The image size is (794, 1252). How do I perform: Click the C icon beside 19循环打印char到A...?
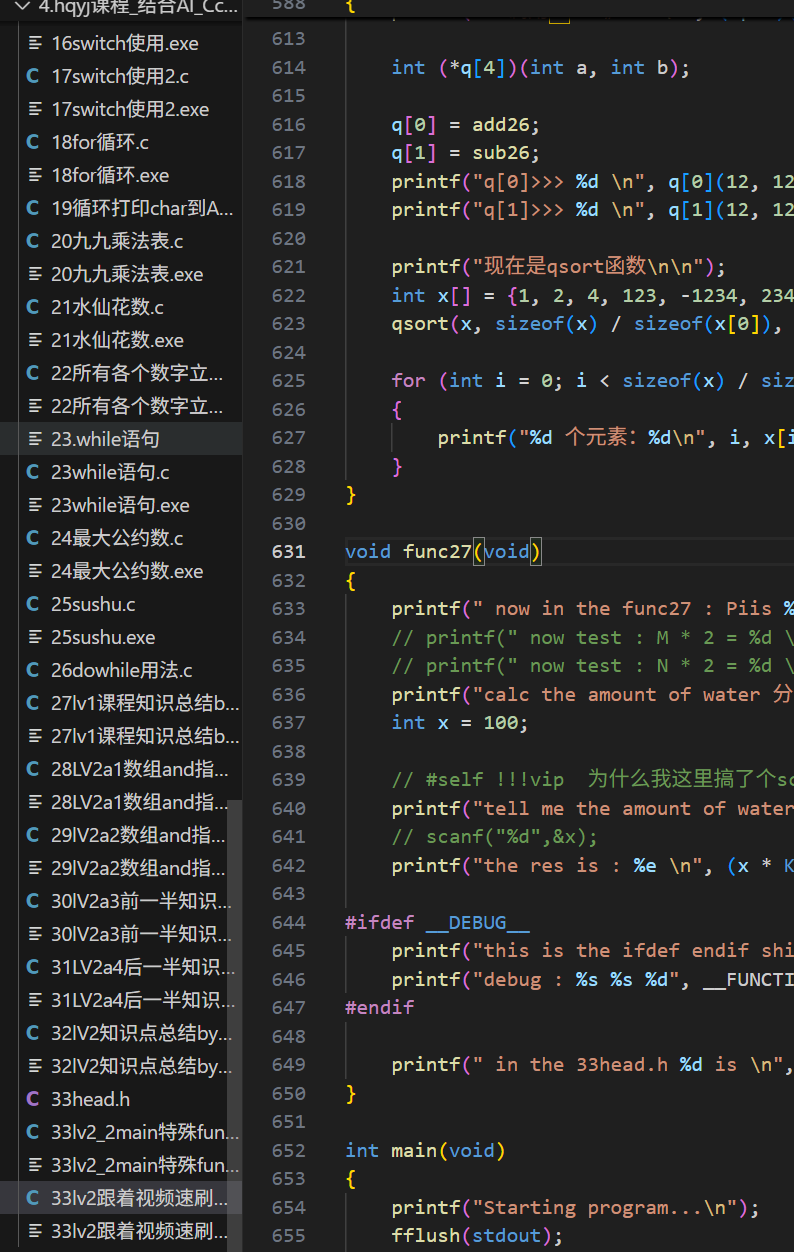[x=33, y=208]
